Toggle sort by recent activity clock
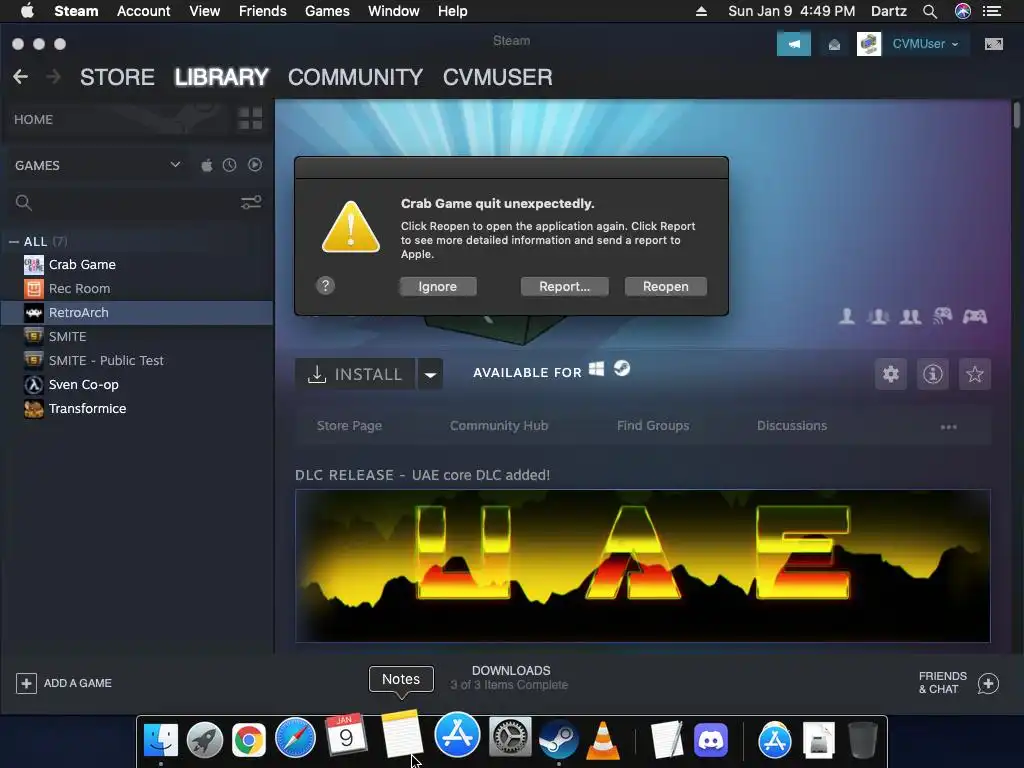Viewport: 1024px width, 768px height. tap(229, 165)
